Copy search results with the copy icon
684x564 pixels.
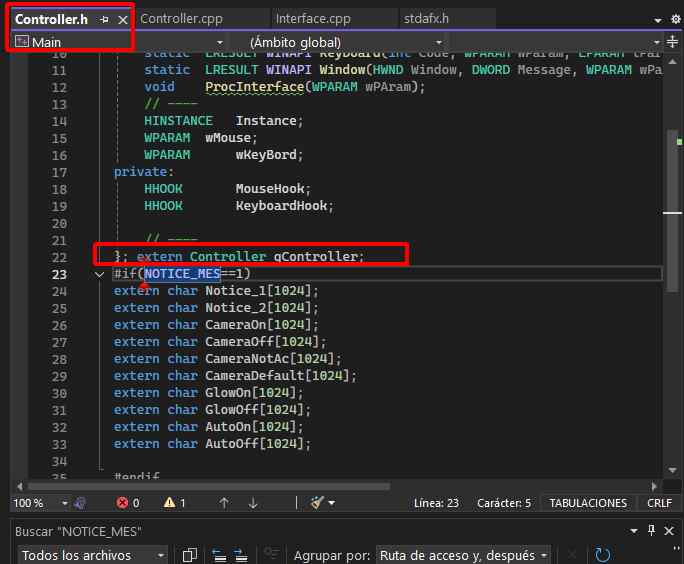coord(190,555)
